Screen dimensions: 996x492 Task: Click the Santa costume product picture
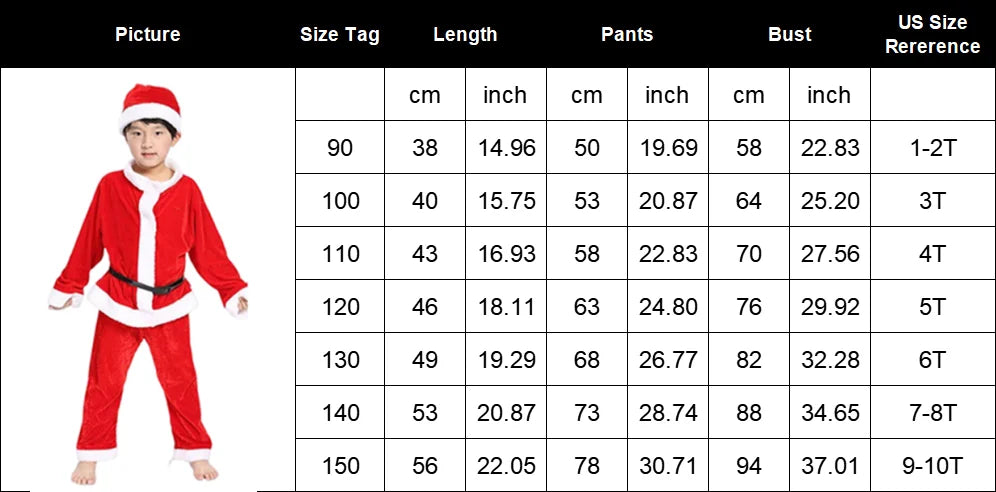pyautogui.click(x=148, y=283)
